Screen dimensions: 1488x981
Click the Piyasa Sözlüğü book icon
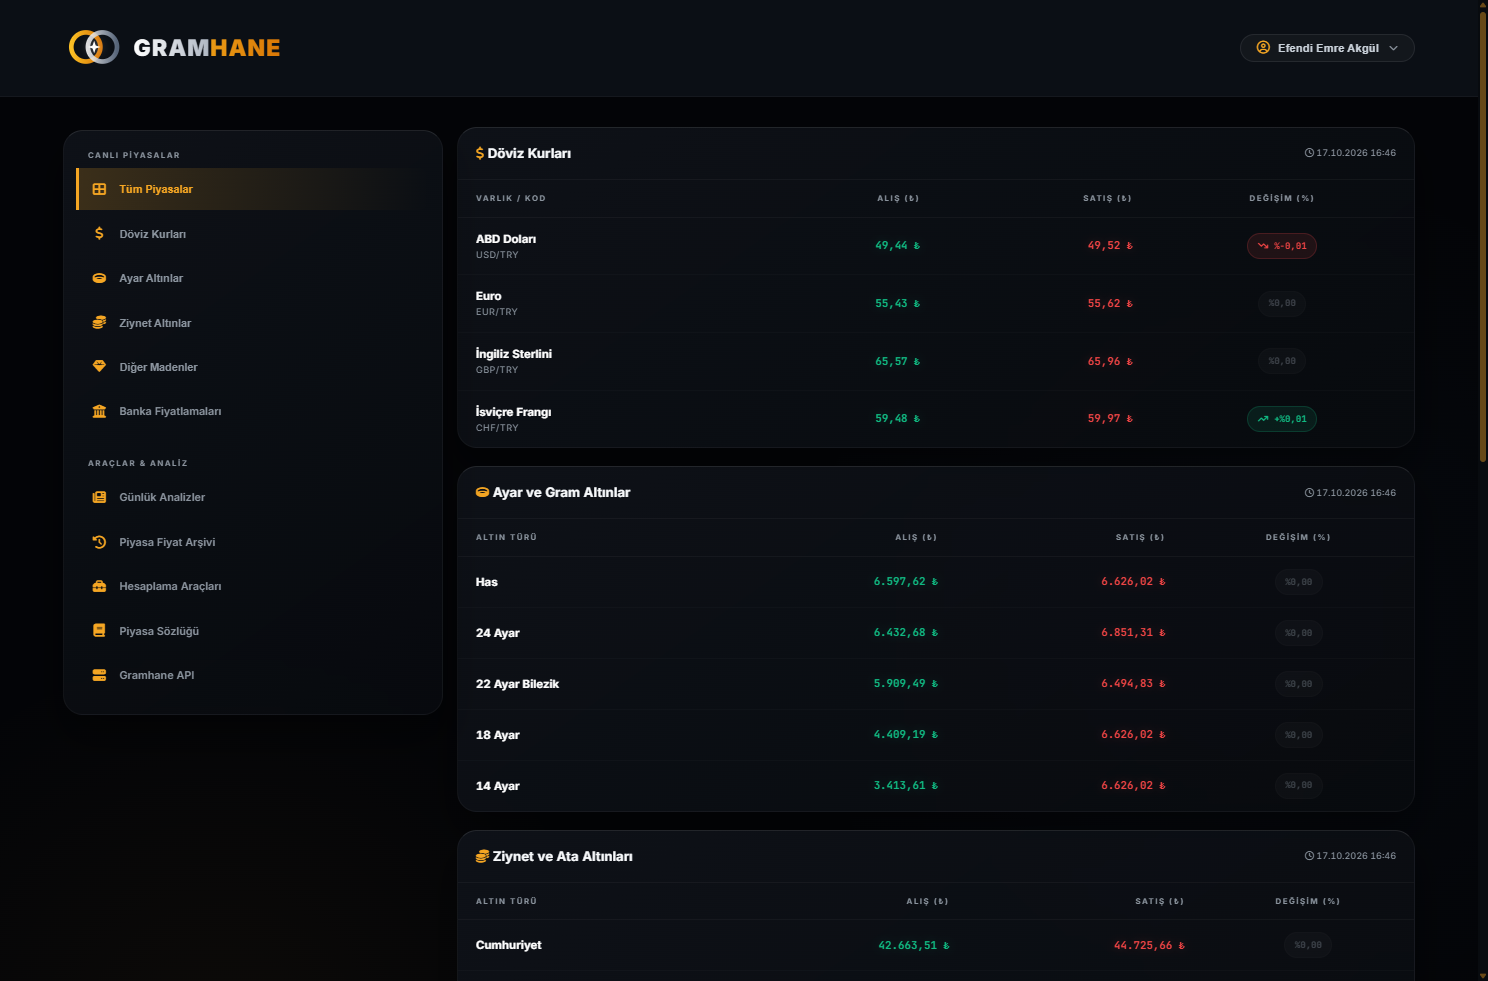pos(99,630)
